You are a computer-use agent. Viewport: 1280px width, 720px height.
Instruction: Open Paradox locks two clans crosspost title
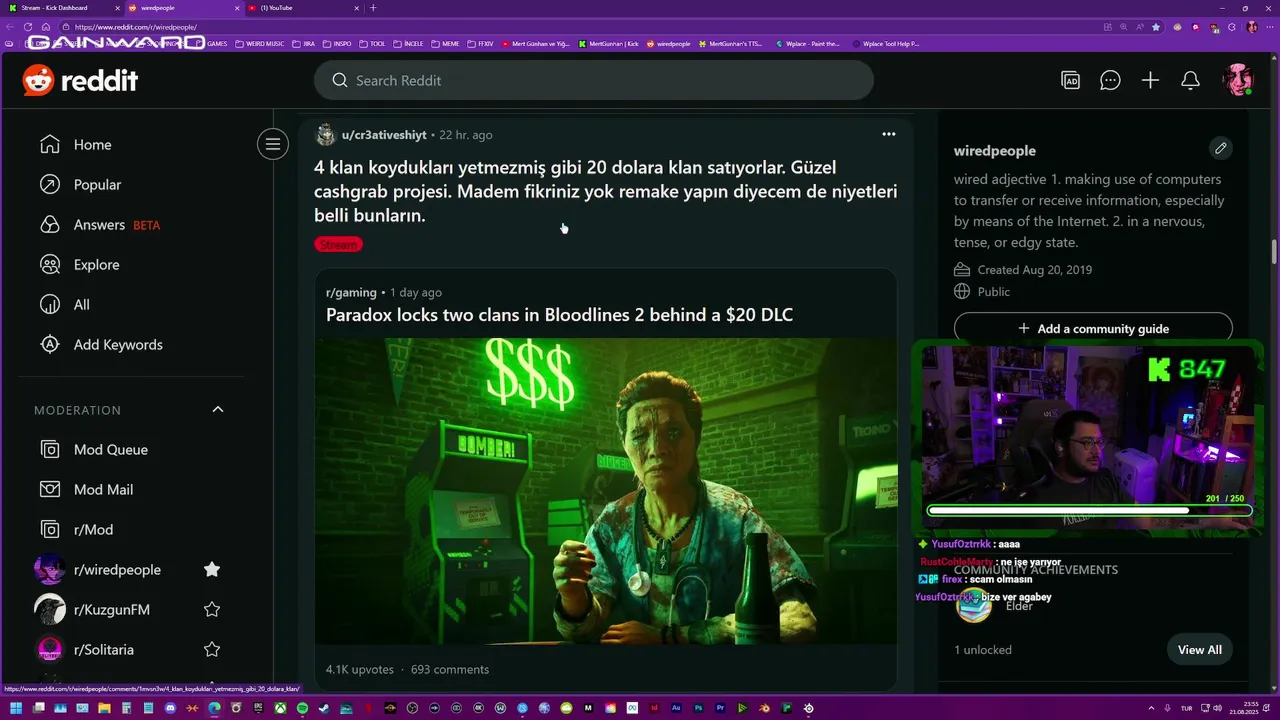point(559,315)
